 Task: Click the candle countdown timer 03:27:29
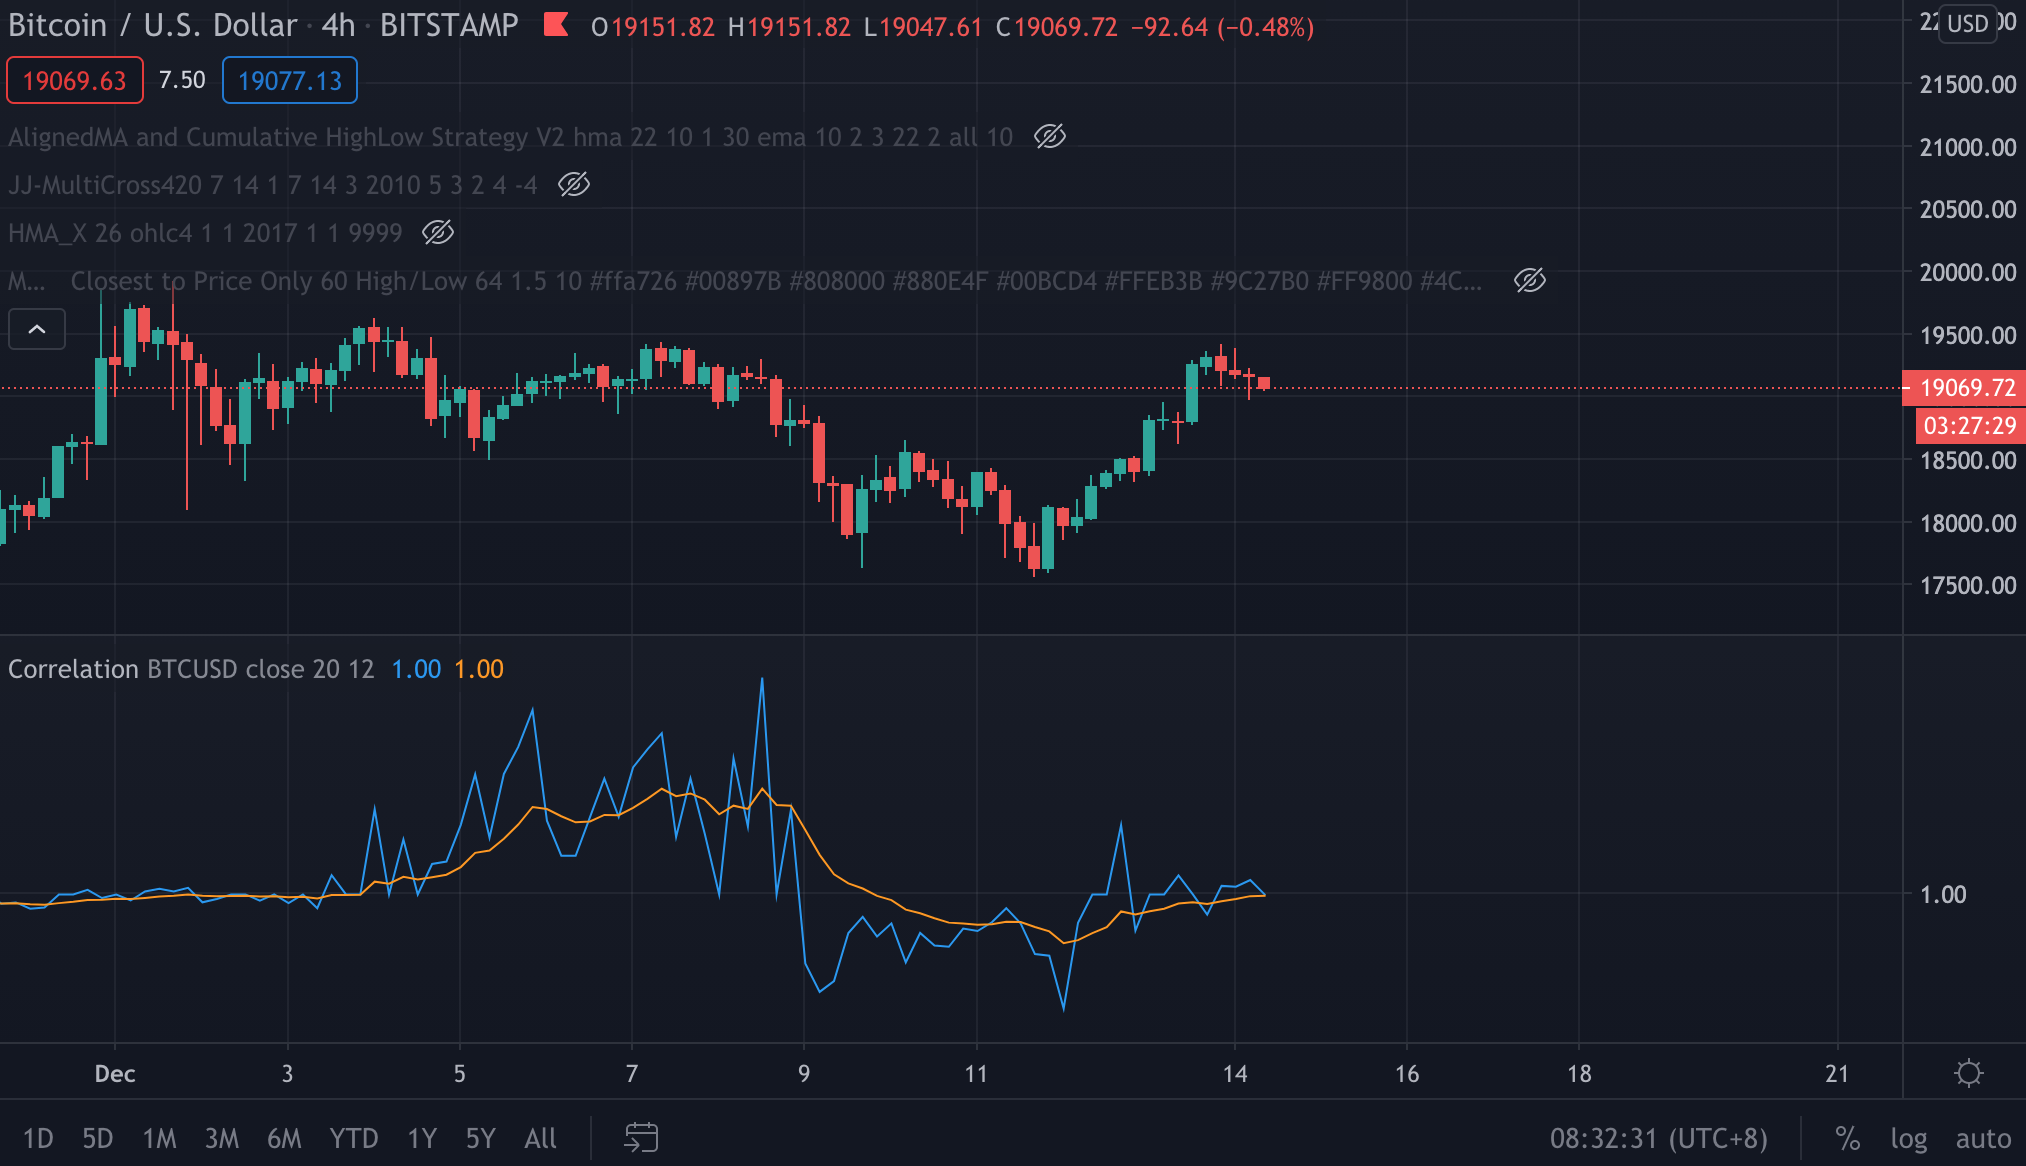click(1969, 426)
